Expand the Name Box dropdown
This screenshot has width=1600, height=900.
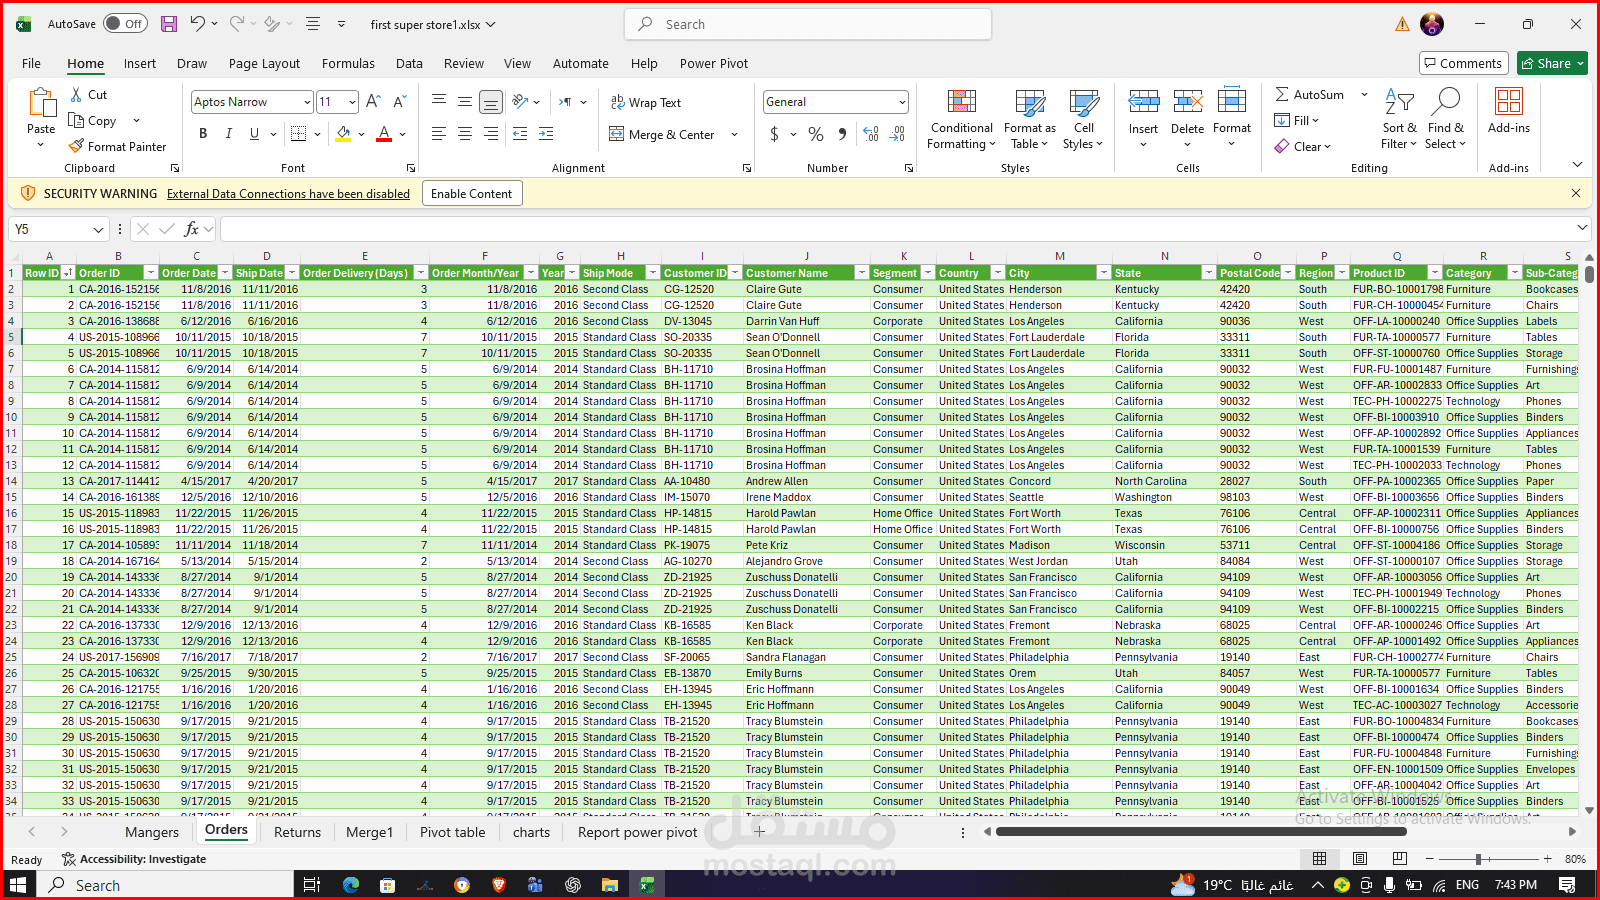(x=98, y=229)
